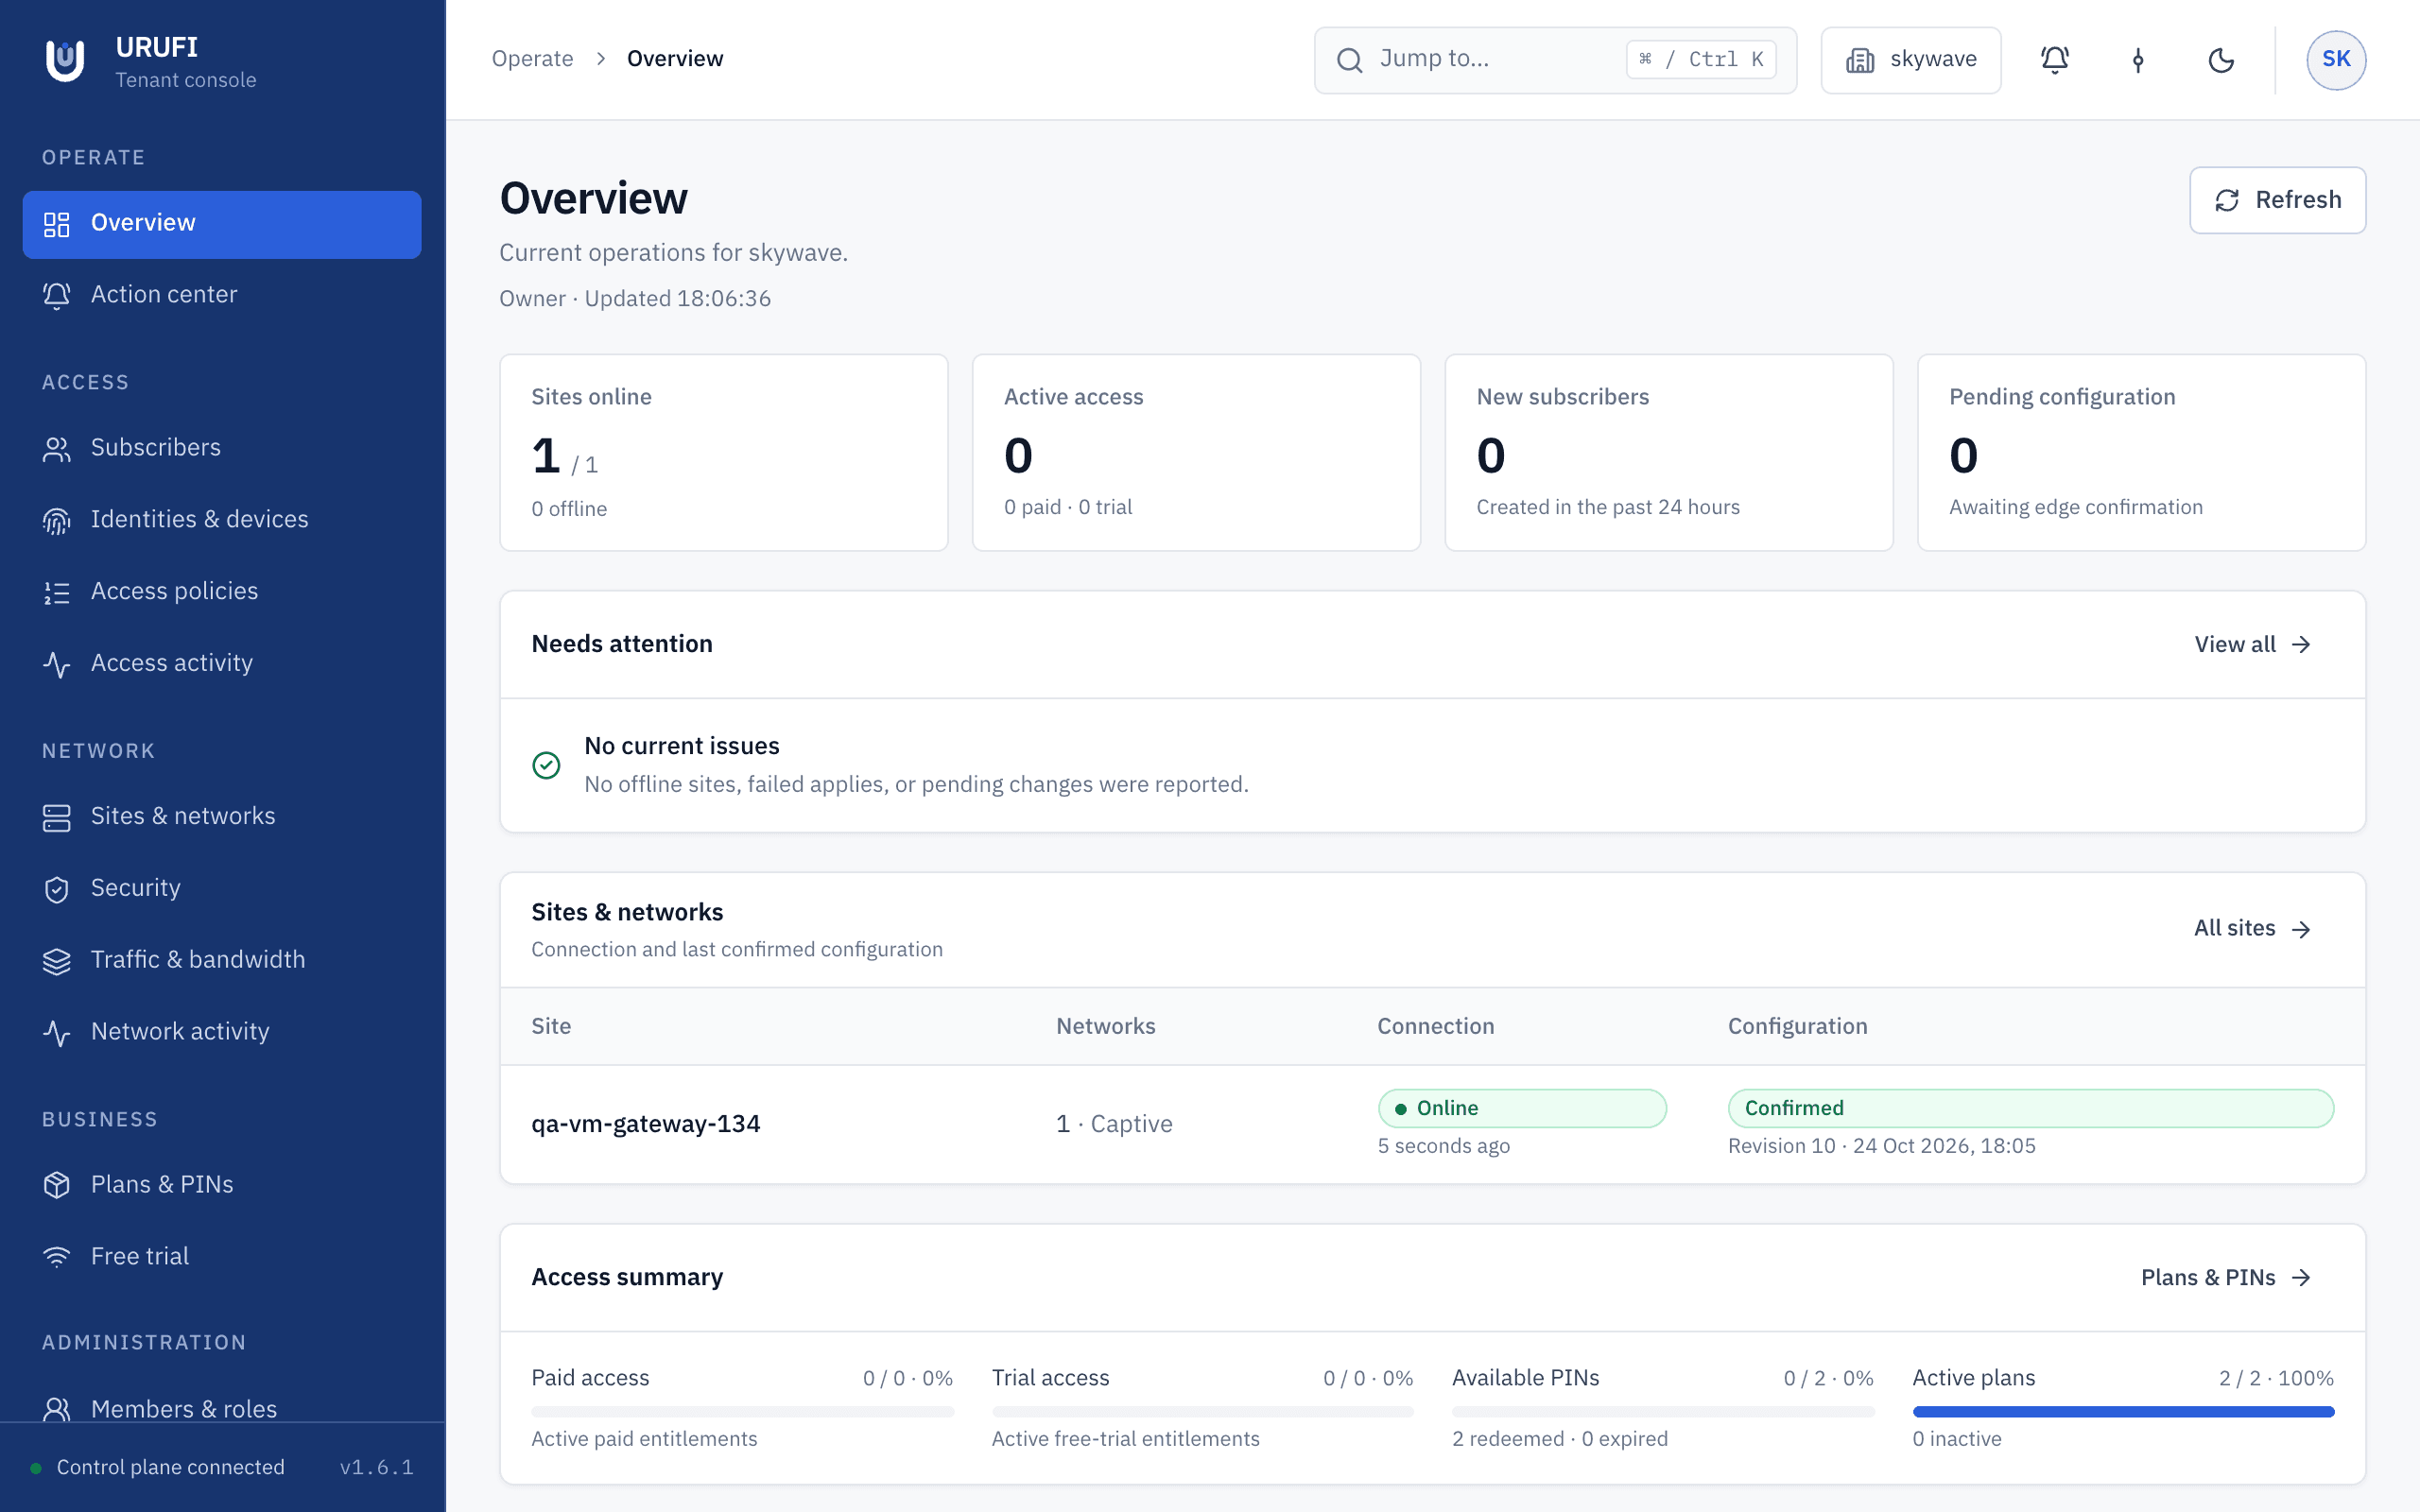Open Action center from the sidebar

pyautogui.click(x=222, y=295)
